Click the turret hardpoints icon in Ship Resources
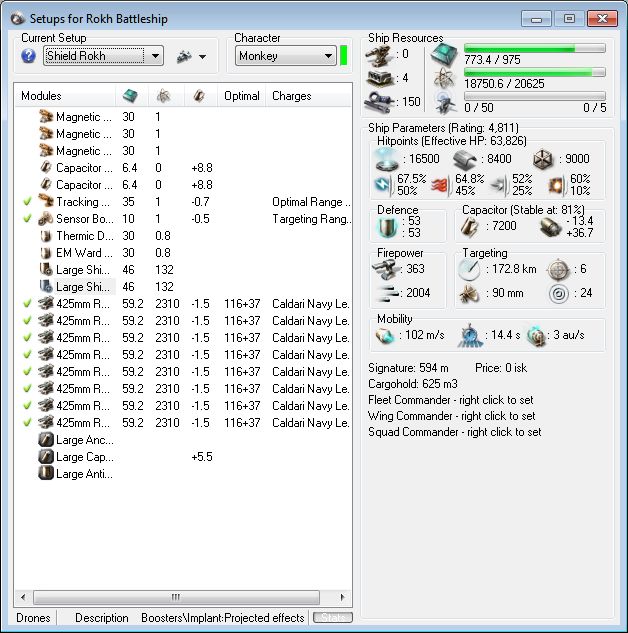The image size is (628, 633). click(379, 55)
